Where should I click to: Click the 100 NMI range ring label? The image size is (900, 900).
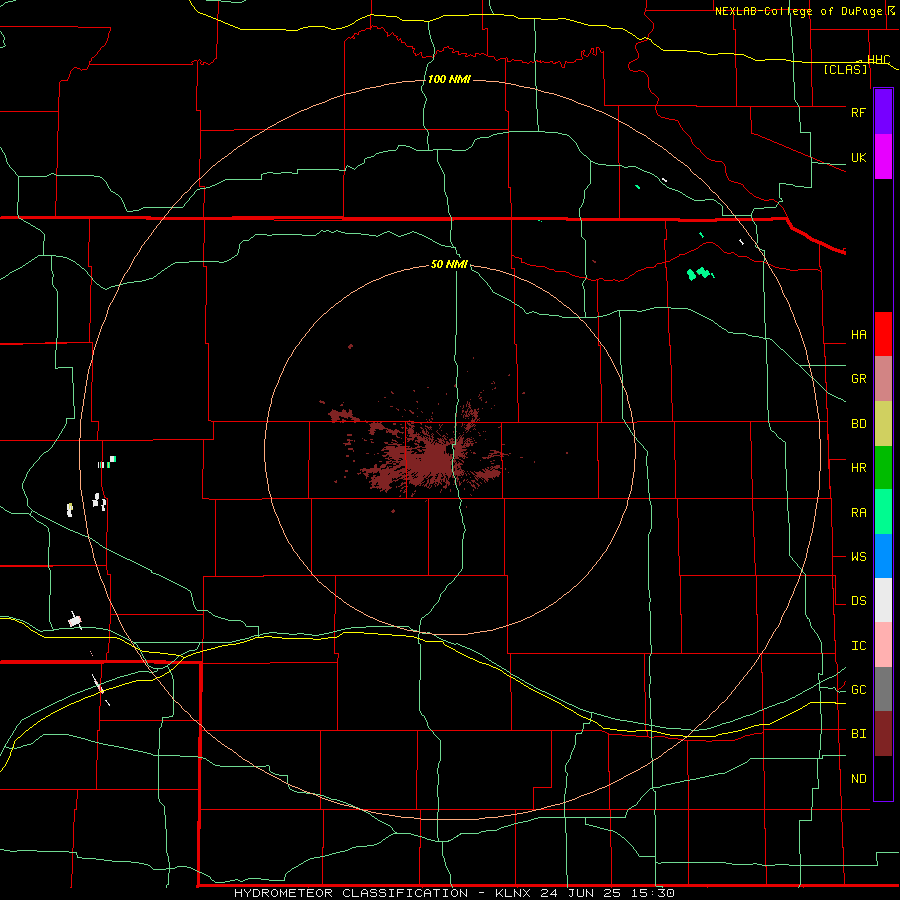pos(449,79)
